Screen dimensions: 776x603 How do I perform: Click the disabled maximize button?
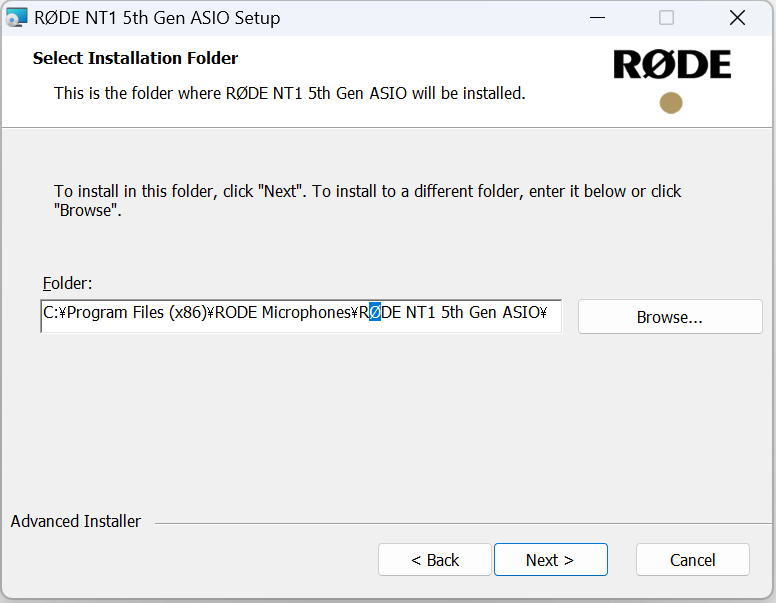tap(666, 18)
